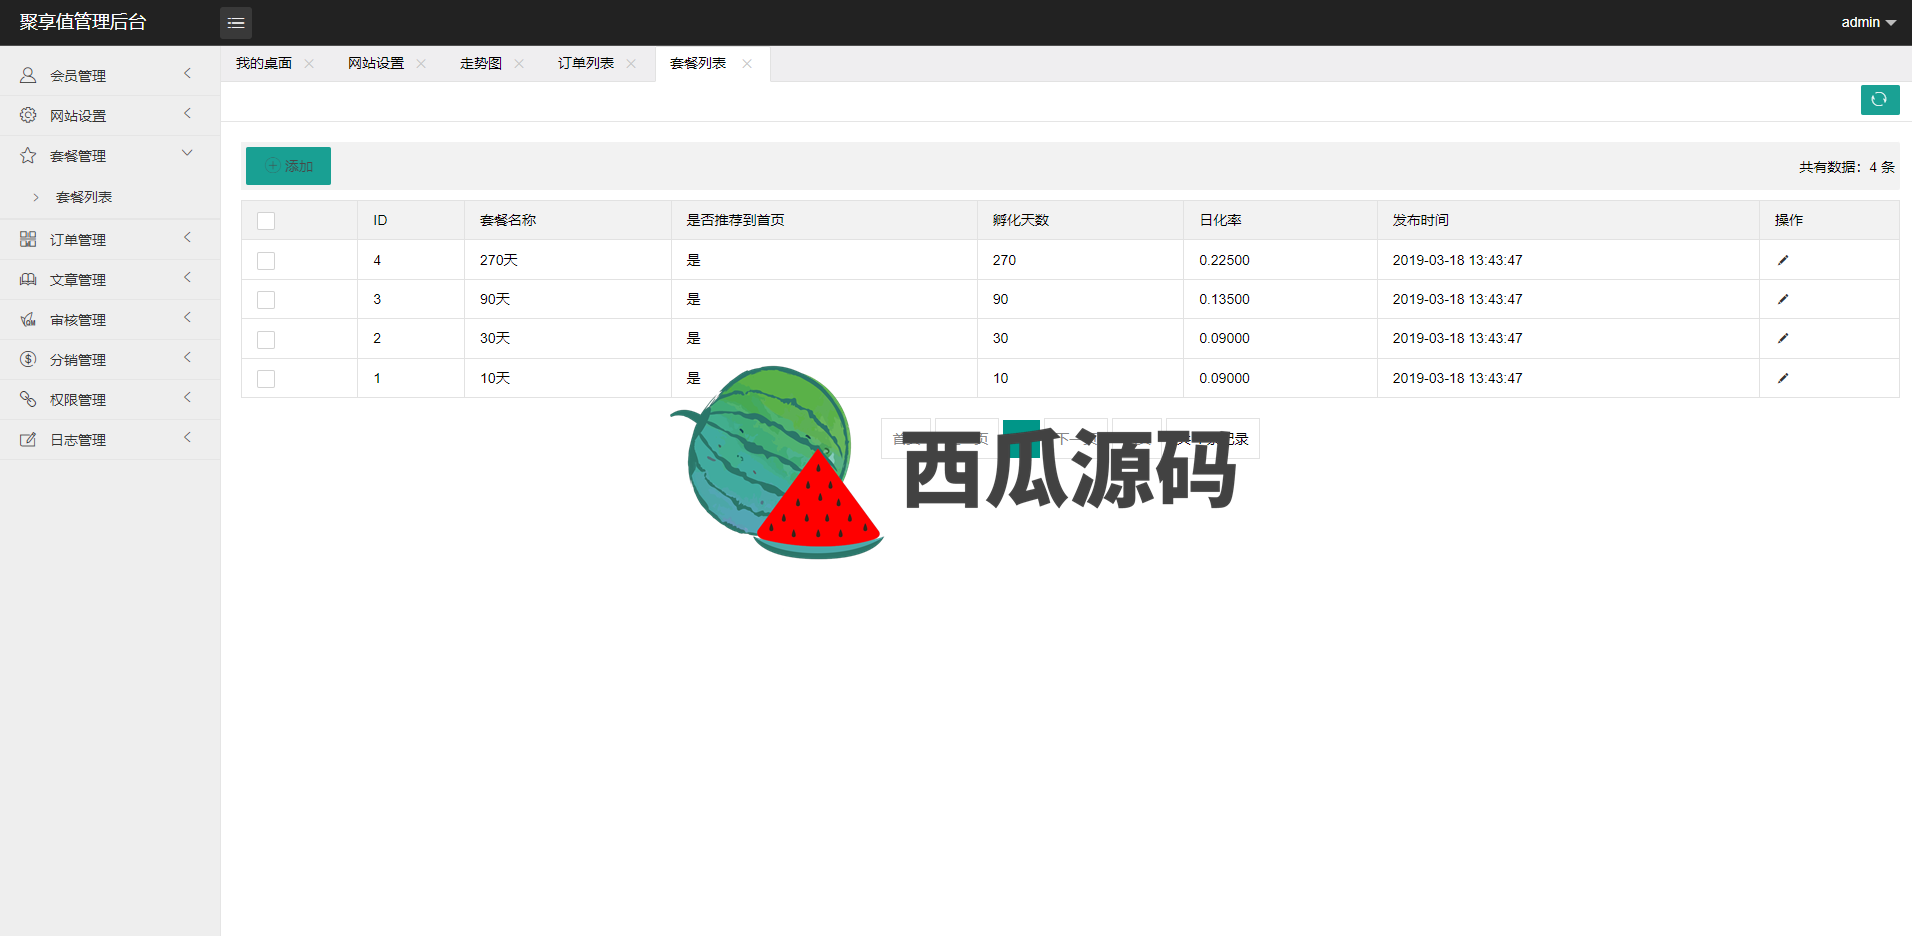Switch to the 走势图 tab
The image size is (1912, 936).
pos(481,63)
